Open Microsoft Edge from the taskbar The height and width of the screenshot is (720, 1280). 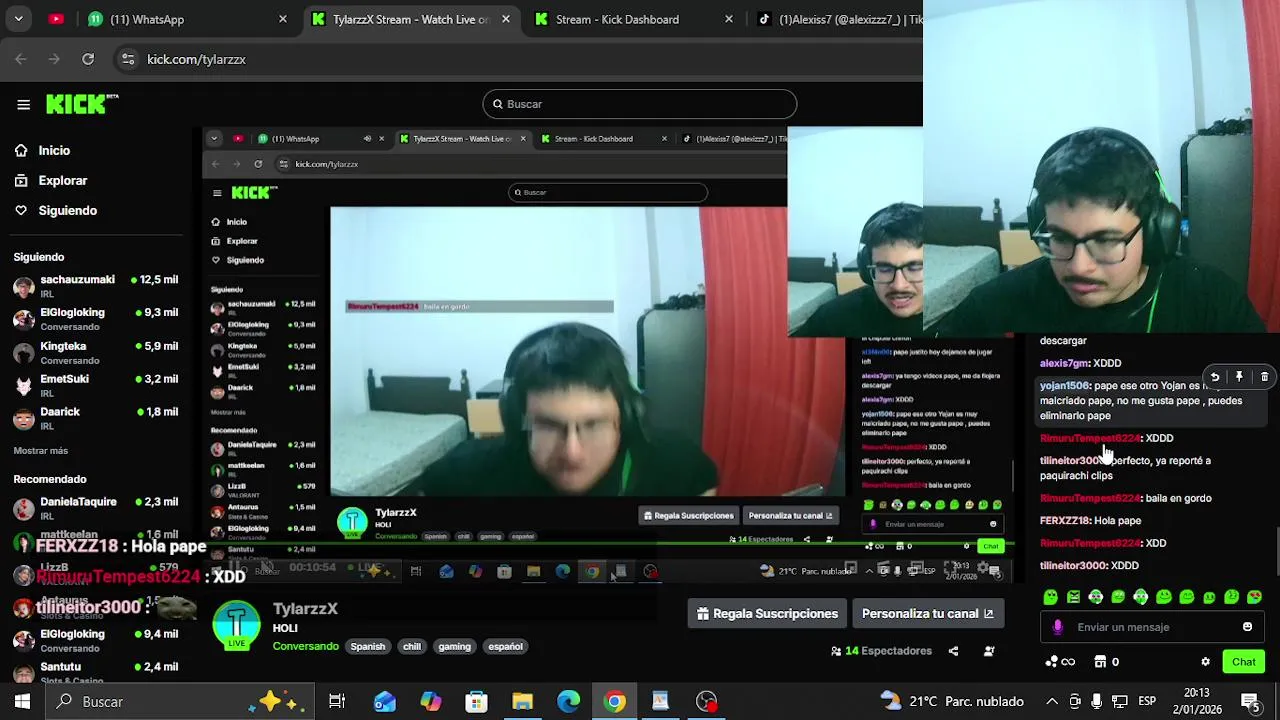pos(568,701)
